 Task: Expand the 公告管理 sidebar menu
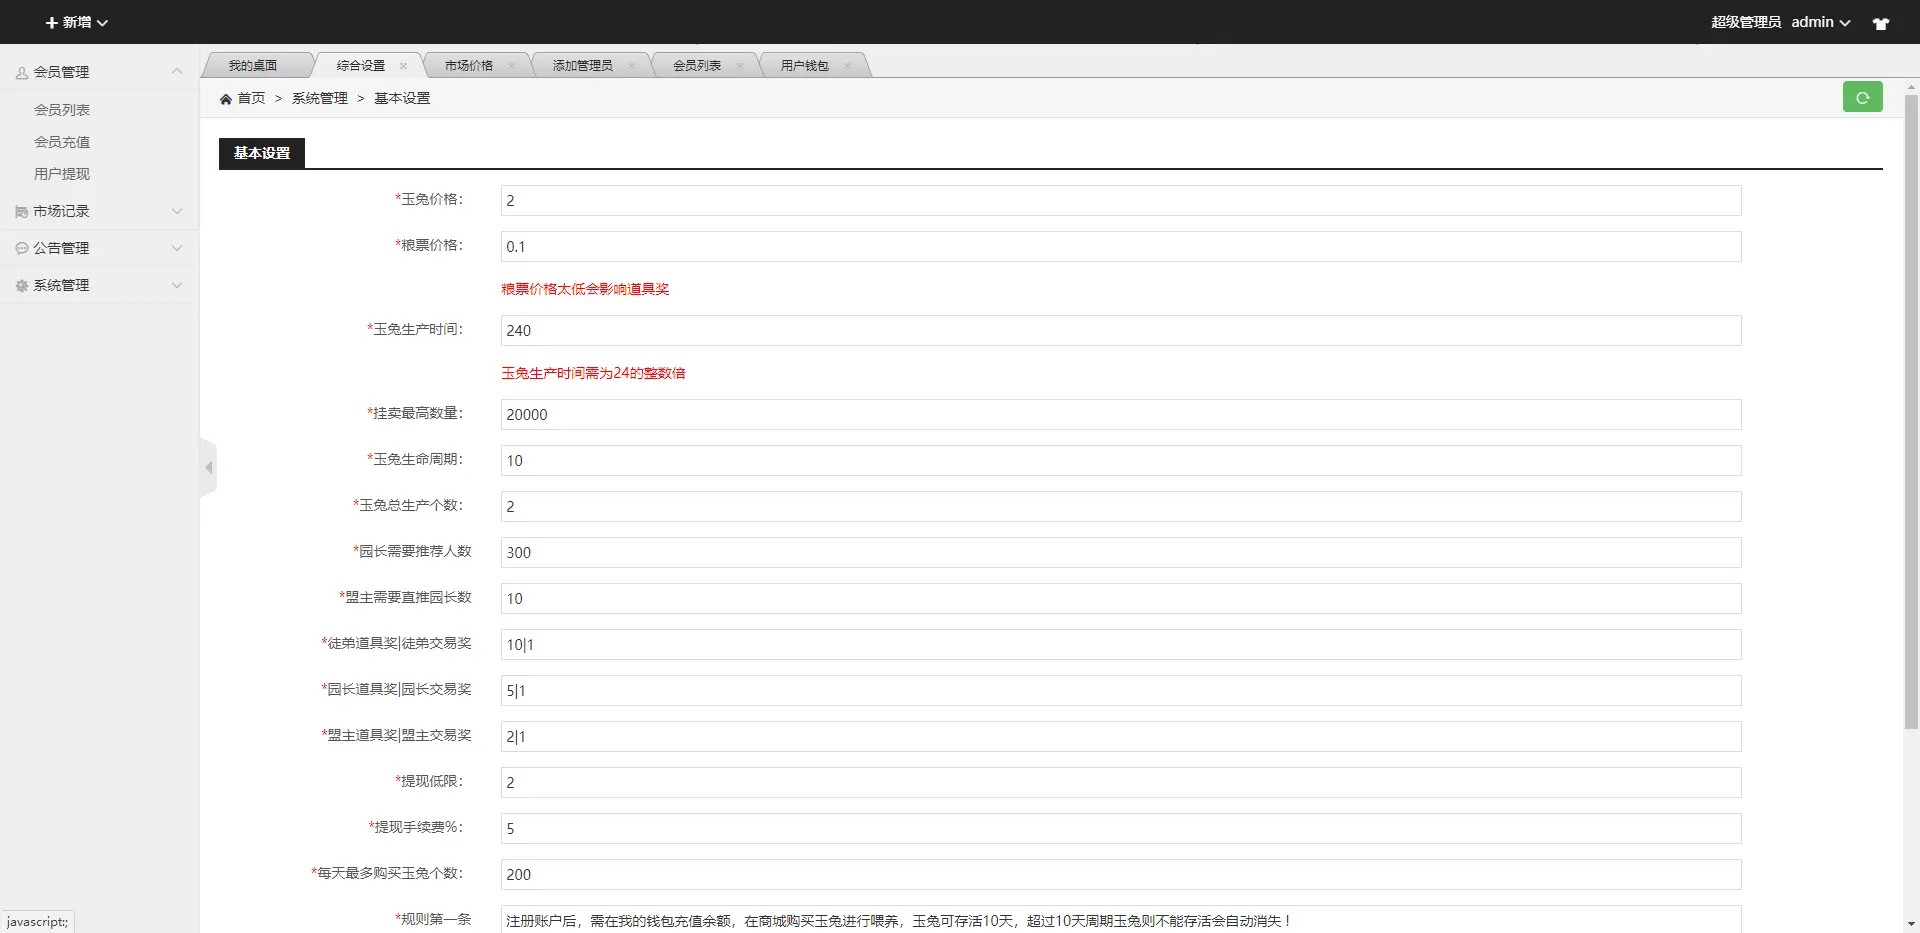coord(99,248)
